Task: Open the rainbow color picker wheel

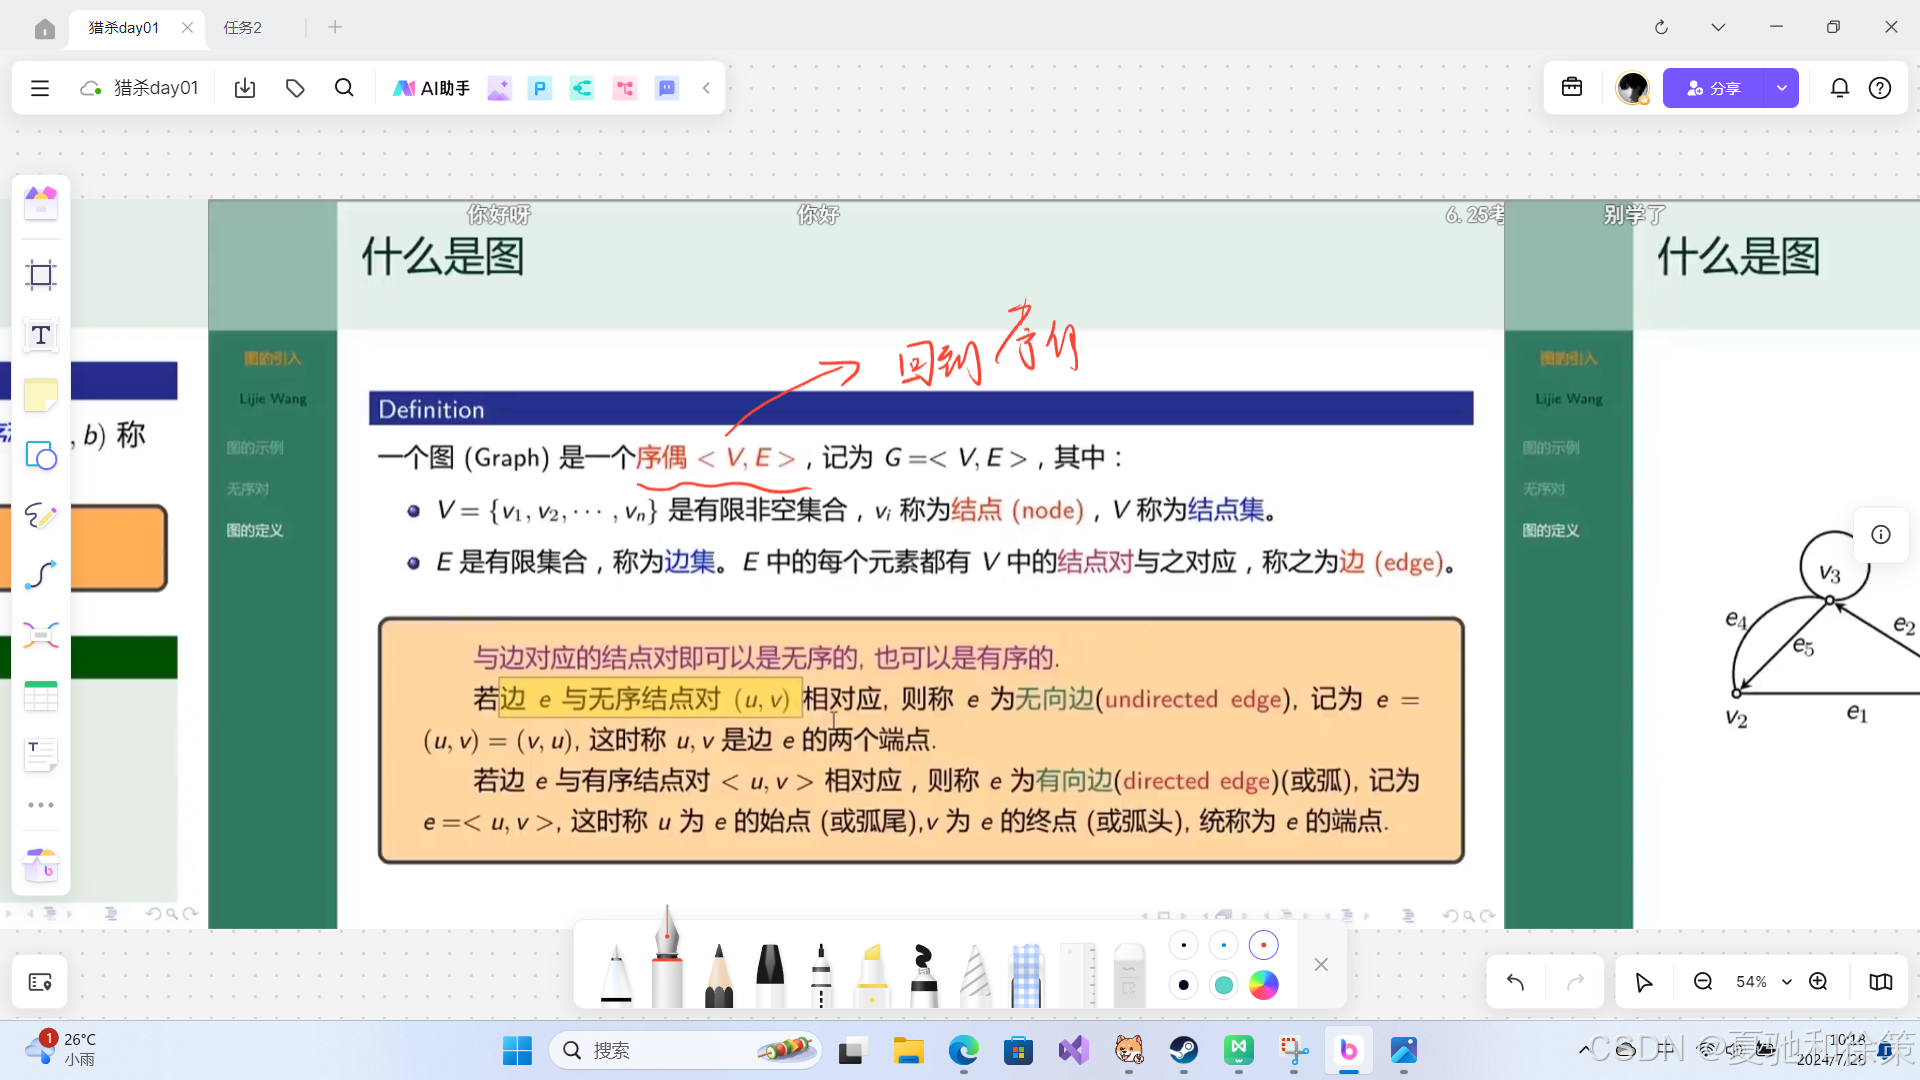Action: pyautogui.click(x=1263, y=985)
